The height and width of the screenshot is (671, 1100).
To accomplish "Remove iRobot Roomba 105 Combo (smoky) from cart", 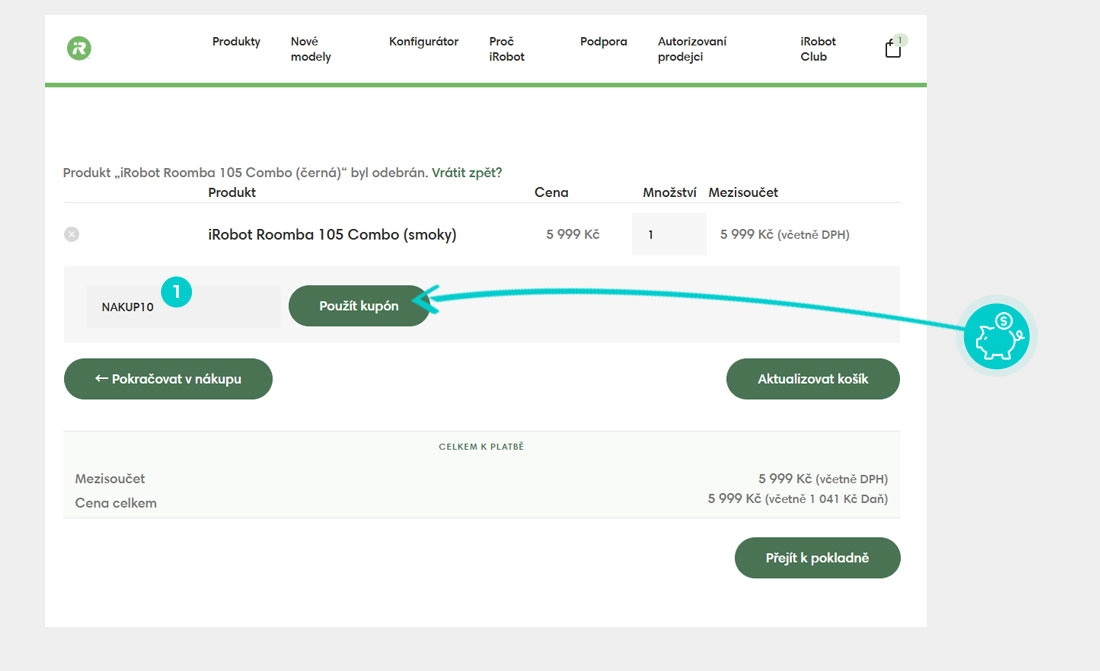I will click(x=72, y=234).
